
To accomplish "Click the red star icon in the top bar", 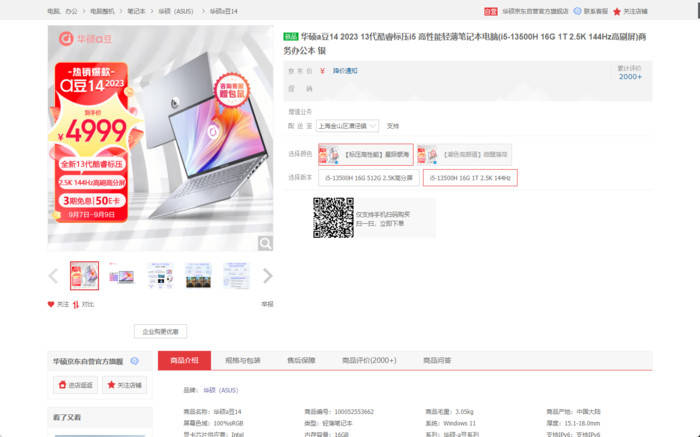I will [x=617, y=12].
